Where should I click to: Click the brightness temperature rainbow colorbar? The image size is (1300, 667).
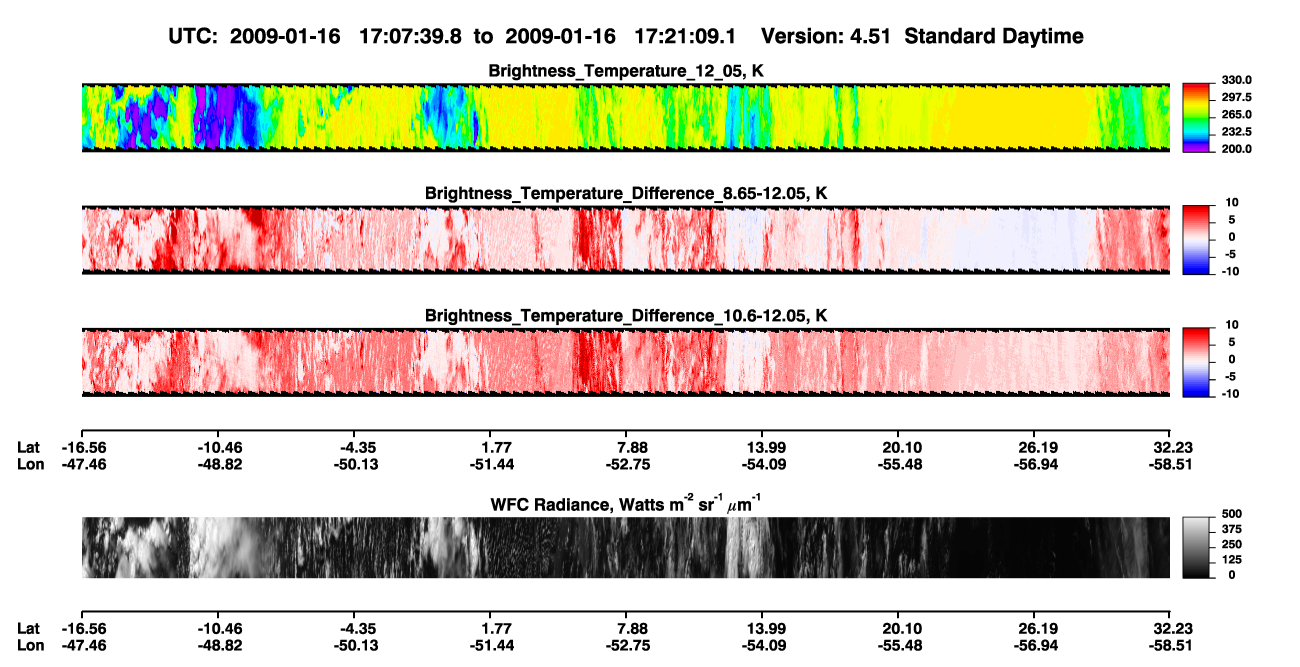click(x=1196, y=117)
